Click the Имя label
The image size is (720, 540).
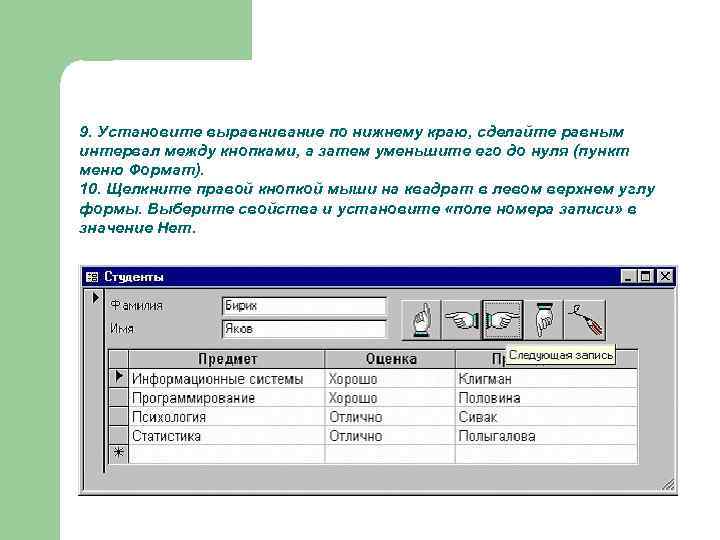tap(122, 329)
